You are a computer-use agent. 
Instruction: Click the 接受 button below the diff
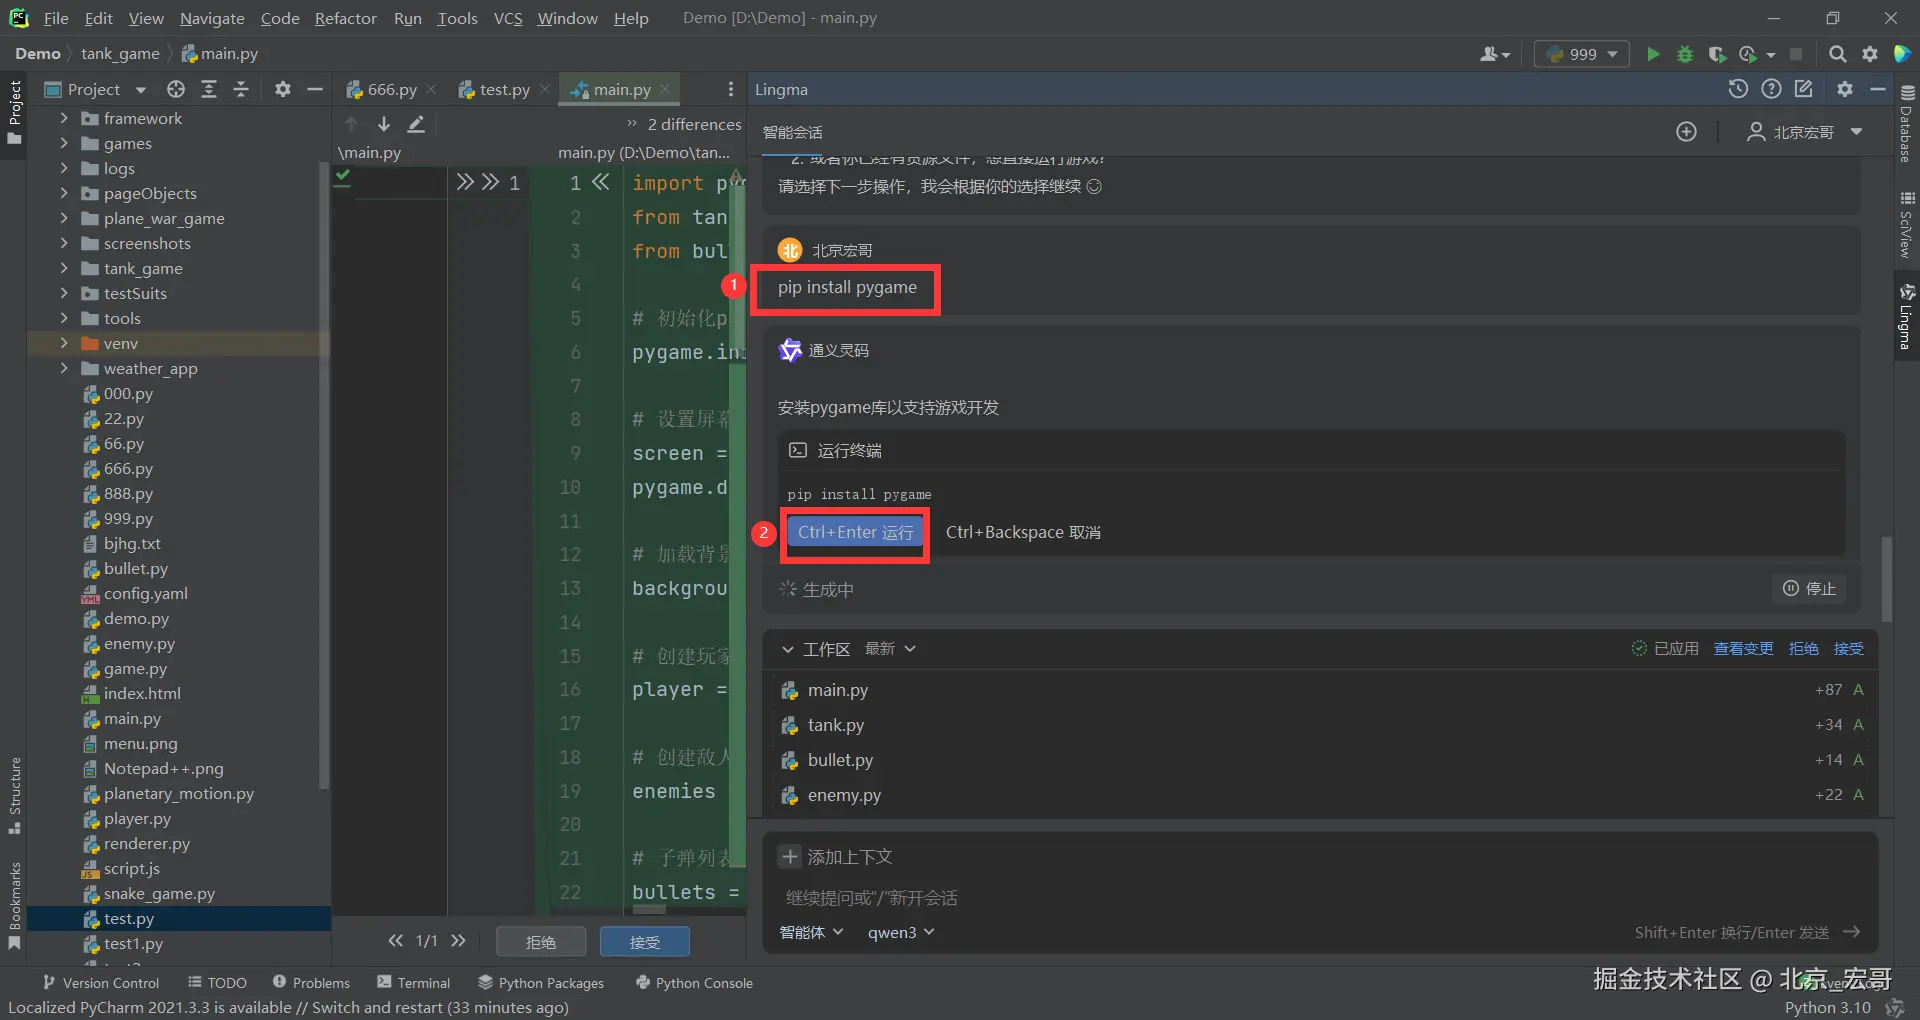644,942
